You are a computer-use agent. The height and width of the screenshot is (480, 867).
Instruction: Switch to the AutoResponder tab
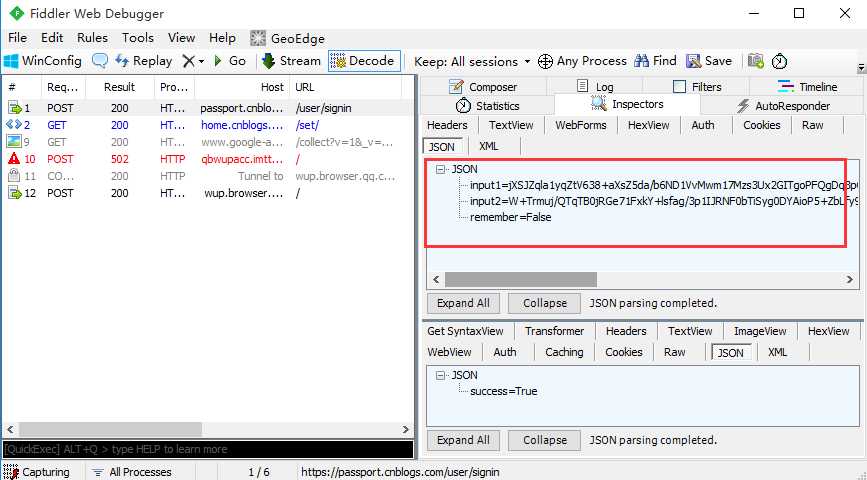(x=784, y=106)
